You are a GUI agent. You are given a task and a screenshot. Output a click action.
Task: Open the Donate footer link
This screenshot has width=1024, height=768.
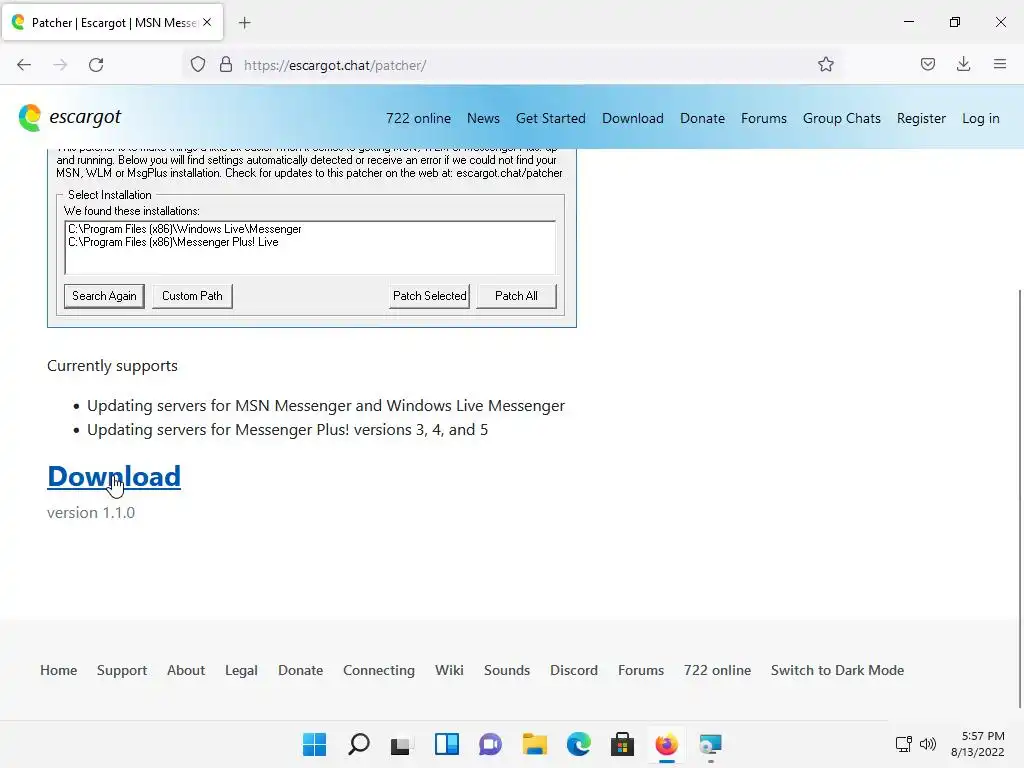point(300,670)
